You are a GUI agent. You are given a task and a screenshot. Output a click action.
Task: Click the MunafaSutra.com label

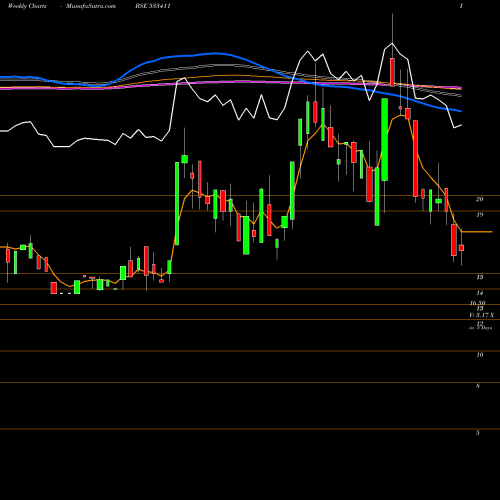[x=91, y=6]
